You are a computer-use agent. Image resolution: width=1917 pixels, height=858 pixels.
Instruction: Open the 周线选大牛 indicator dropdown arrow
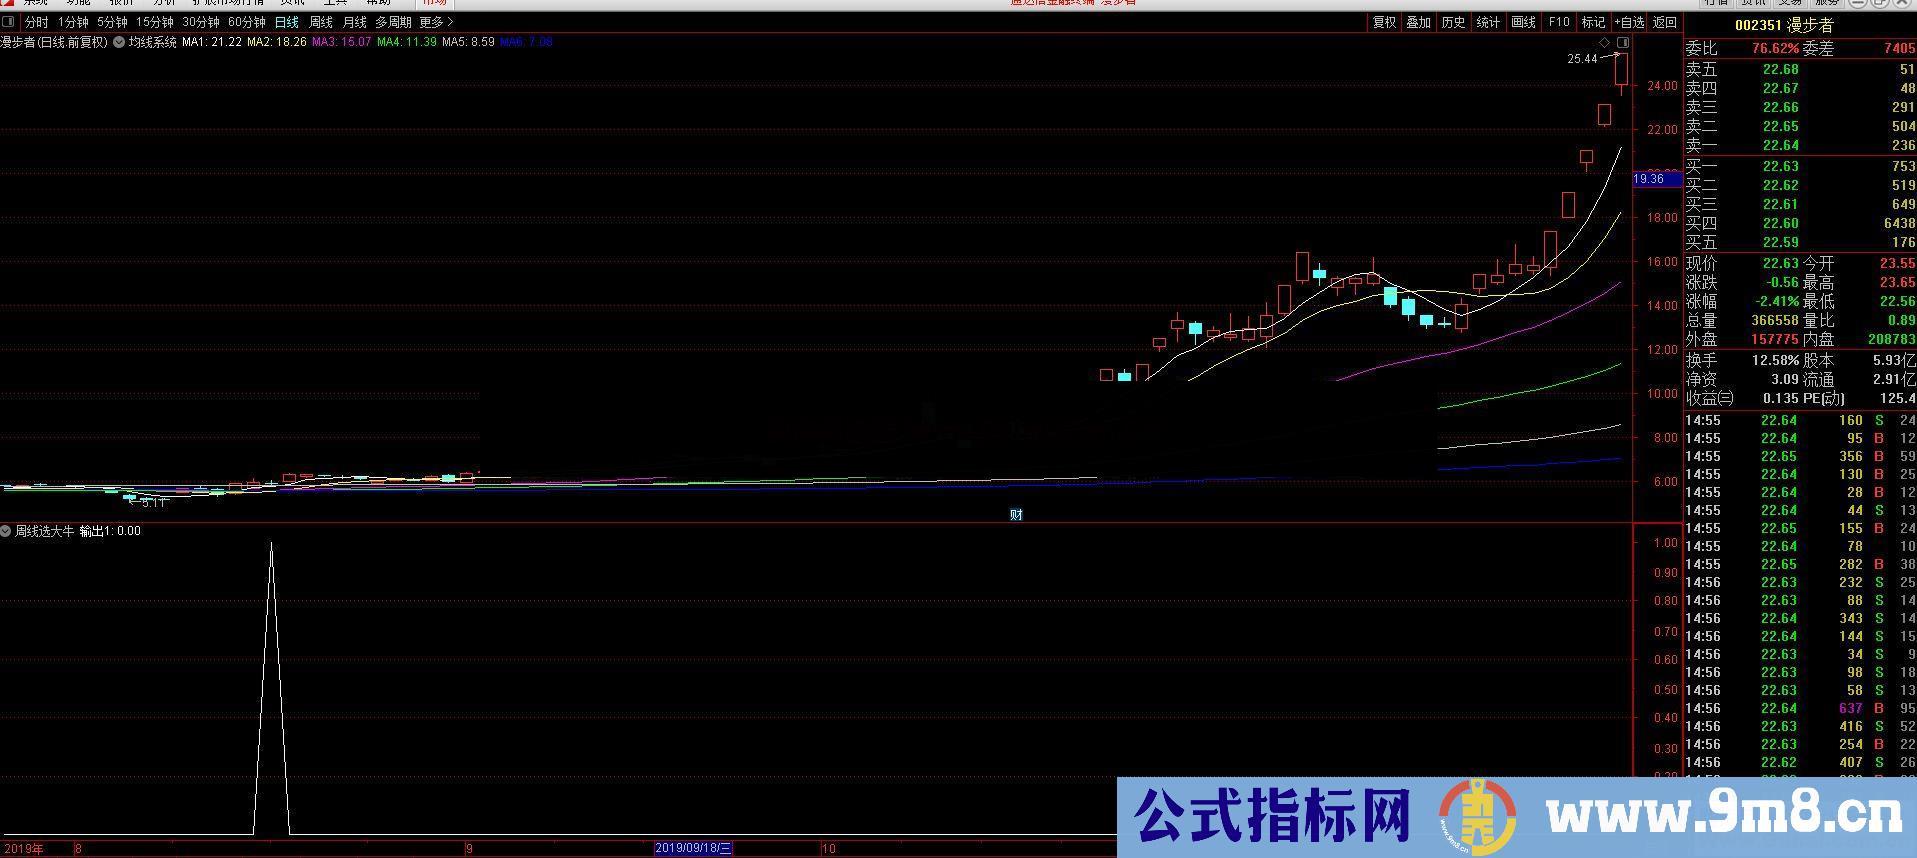coord(6,531)
